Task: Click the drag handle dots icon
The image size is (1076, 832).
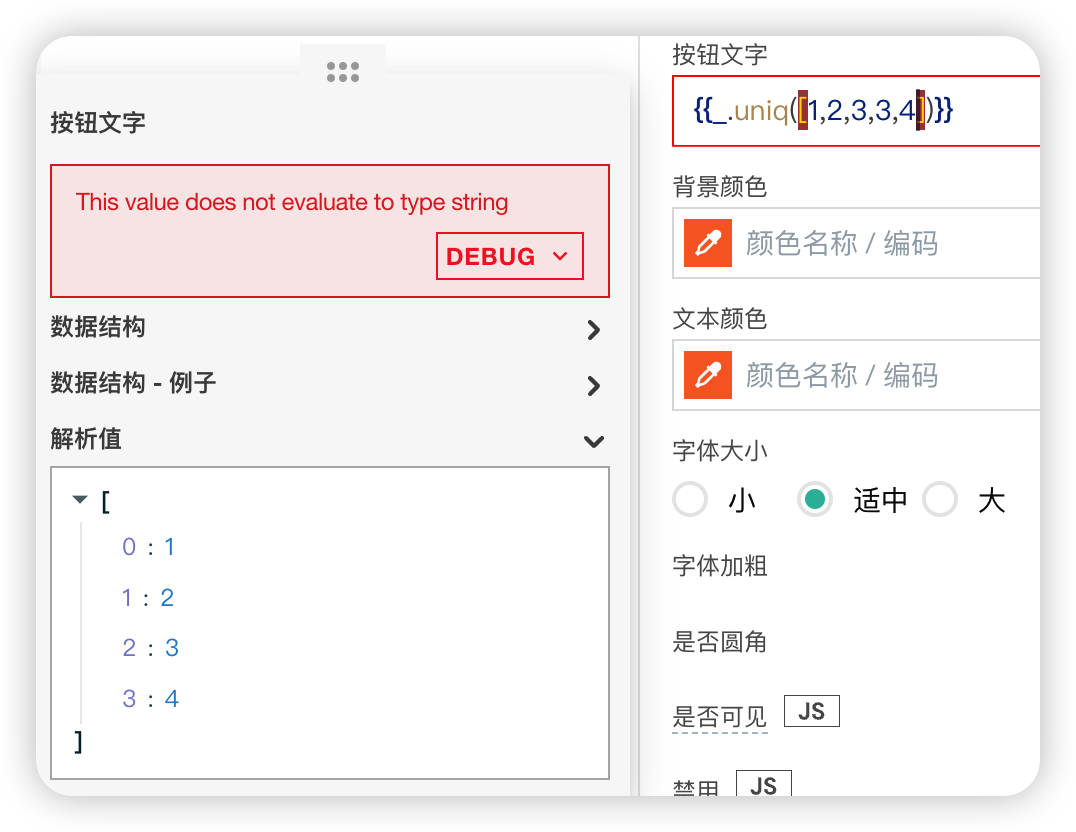Action: click(342, 71)
